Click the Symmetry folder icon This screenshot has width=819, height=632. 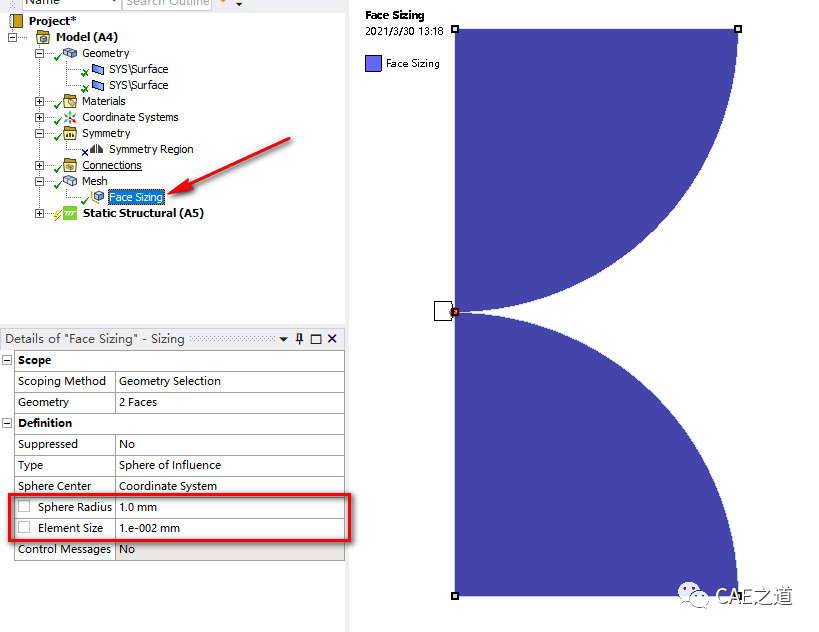click(x=70, y=133)
